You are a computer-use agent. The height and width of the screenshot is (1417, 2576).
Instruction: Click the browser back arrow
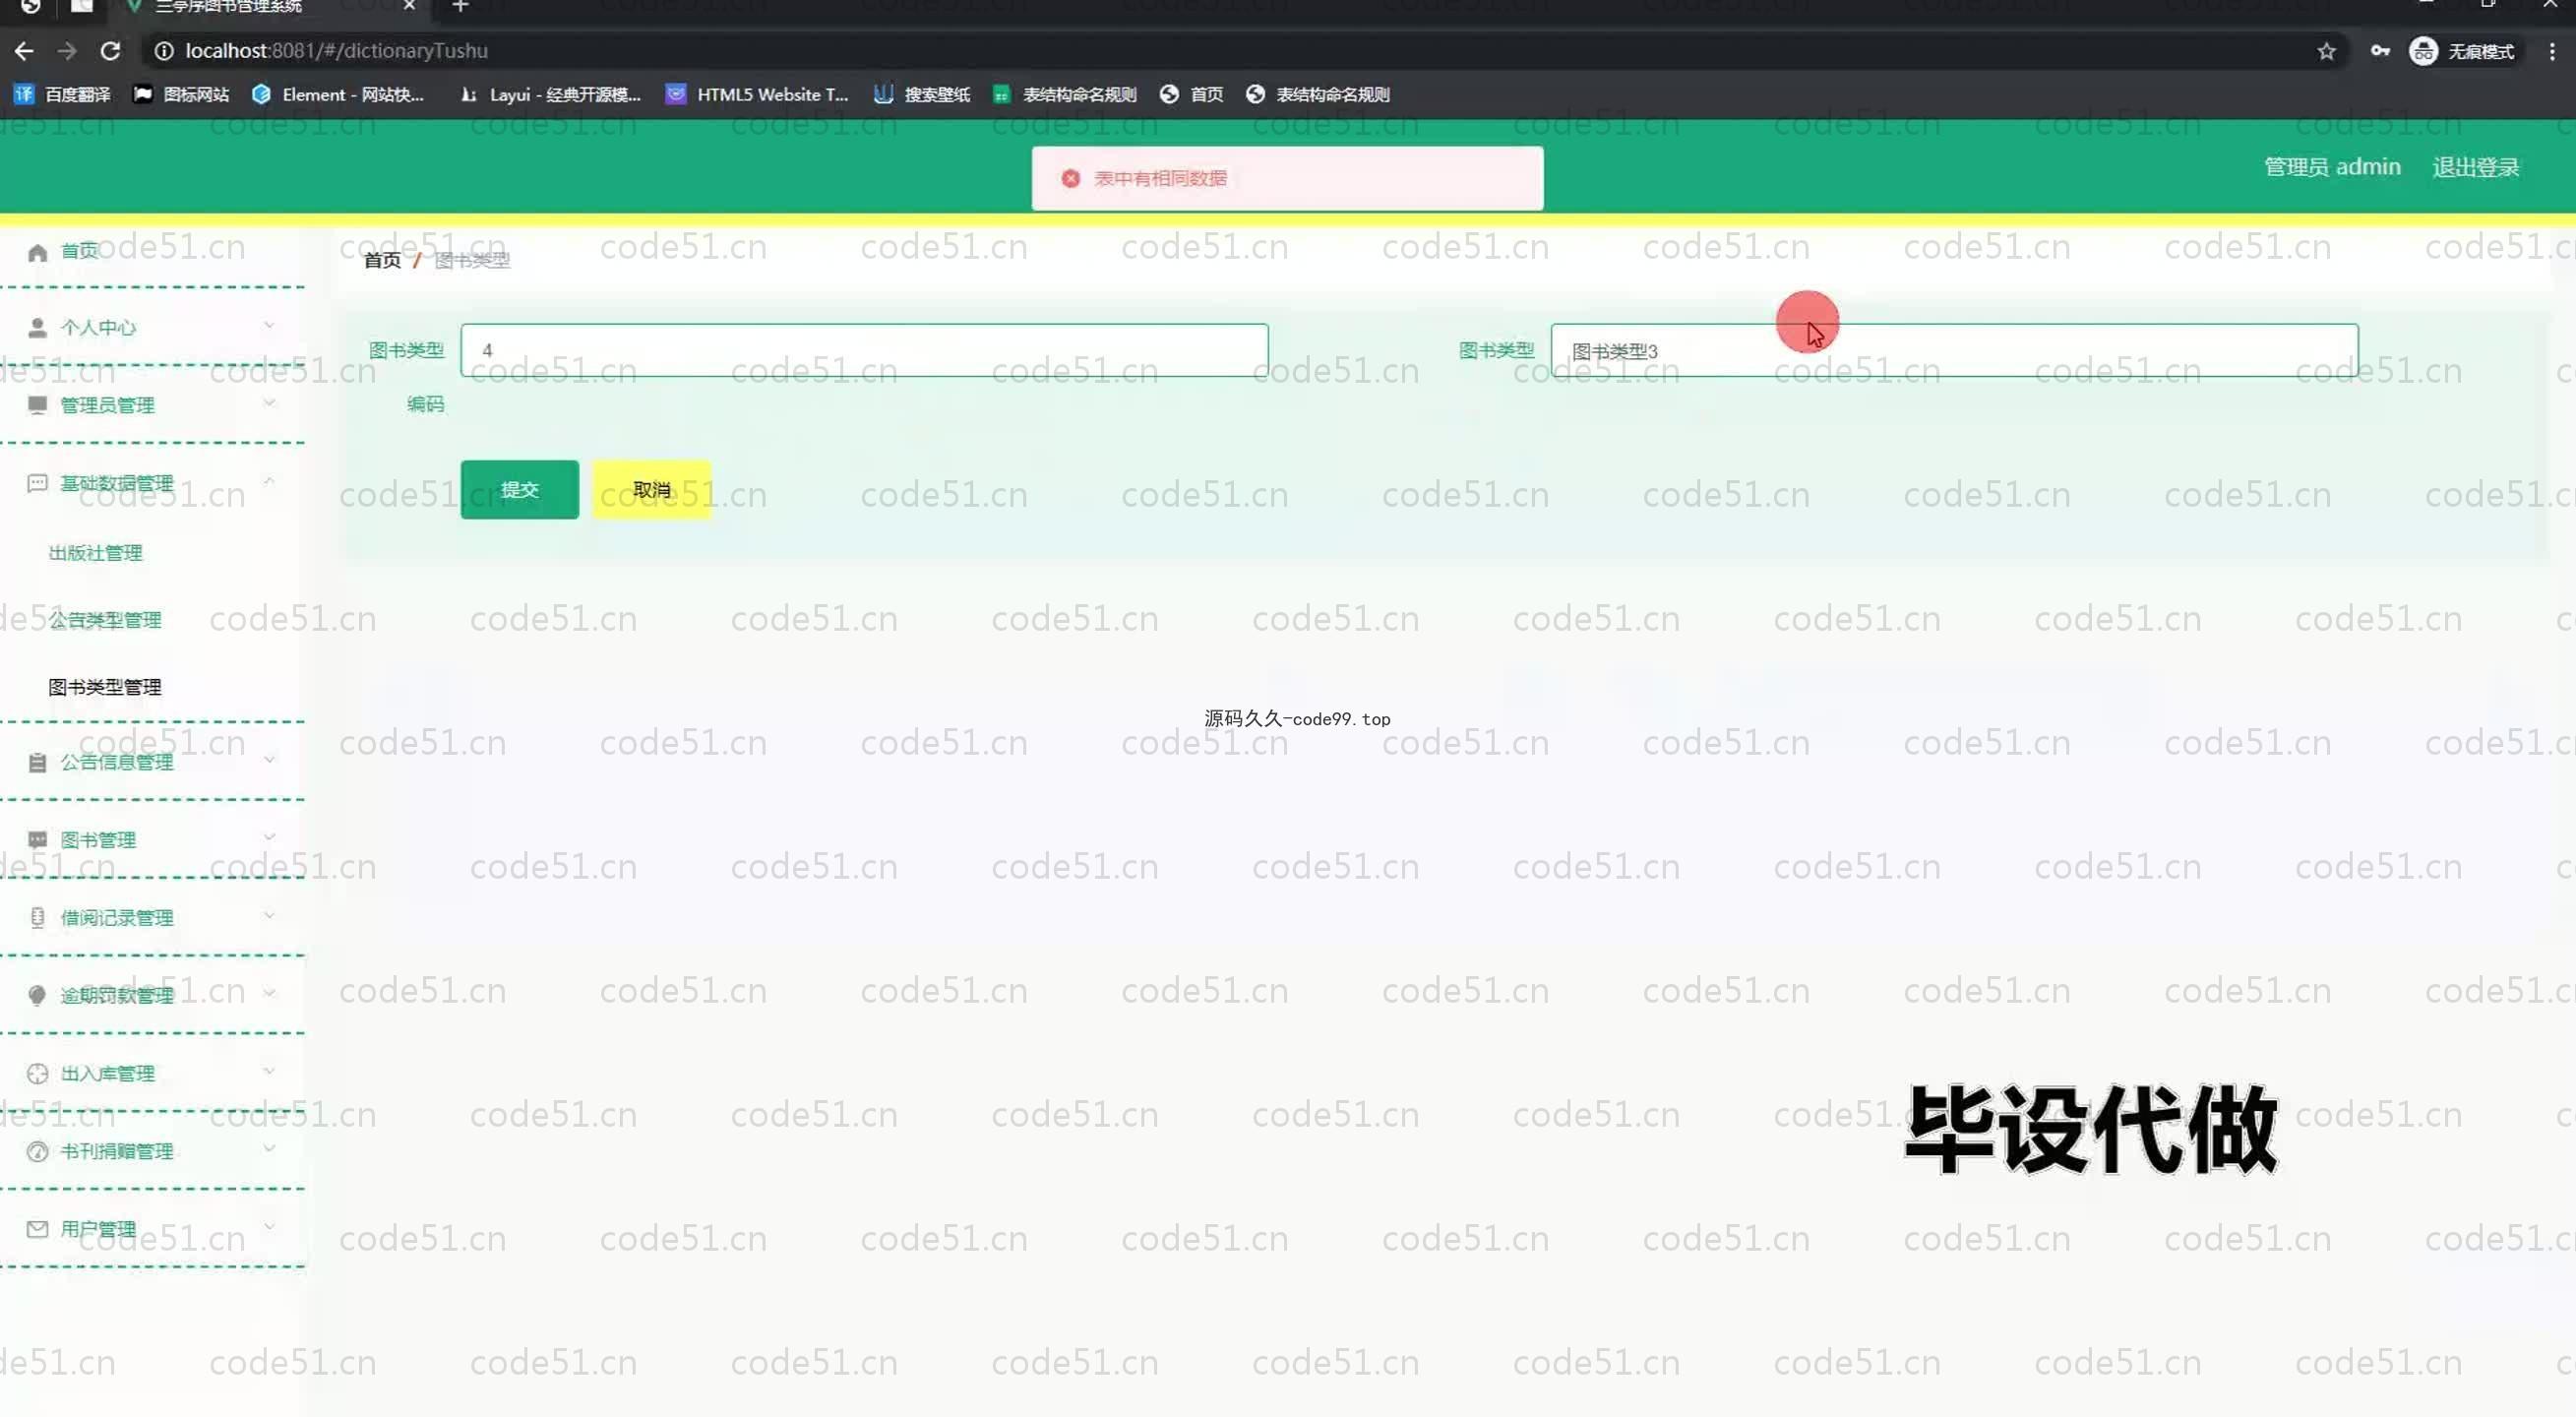tap(24, 51)
